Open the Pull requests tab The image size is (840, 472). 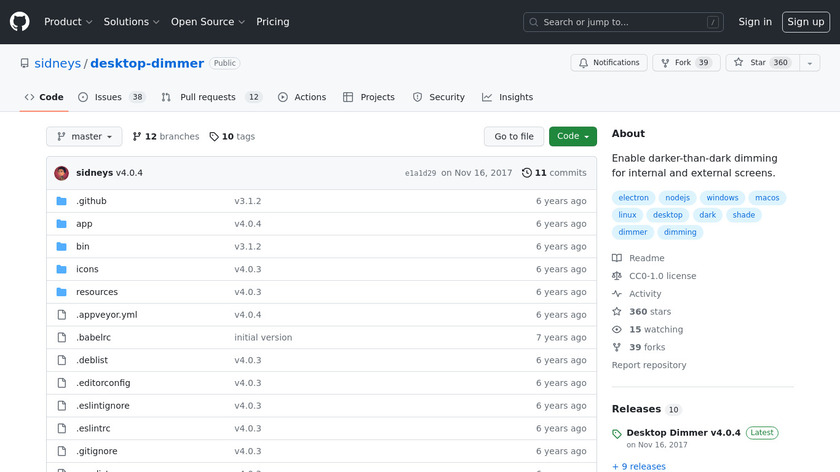[211, 97]
